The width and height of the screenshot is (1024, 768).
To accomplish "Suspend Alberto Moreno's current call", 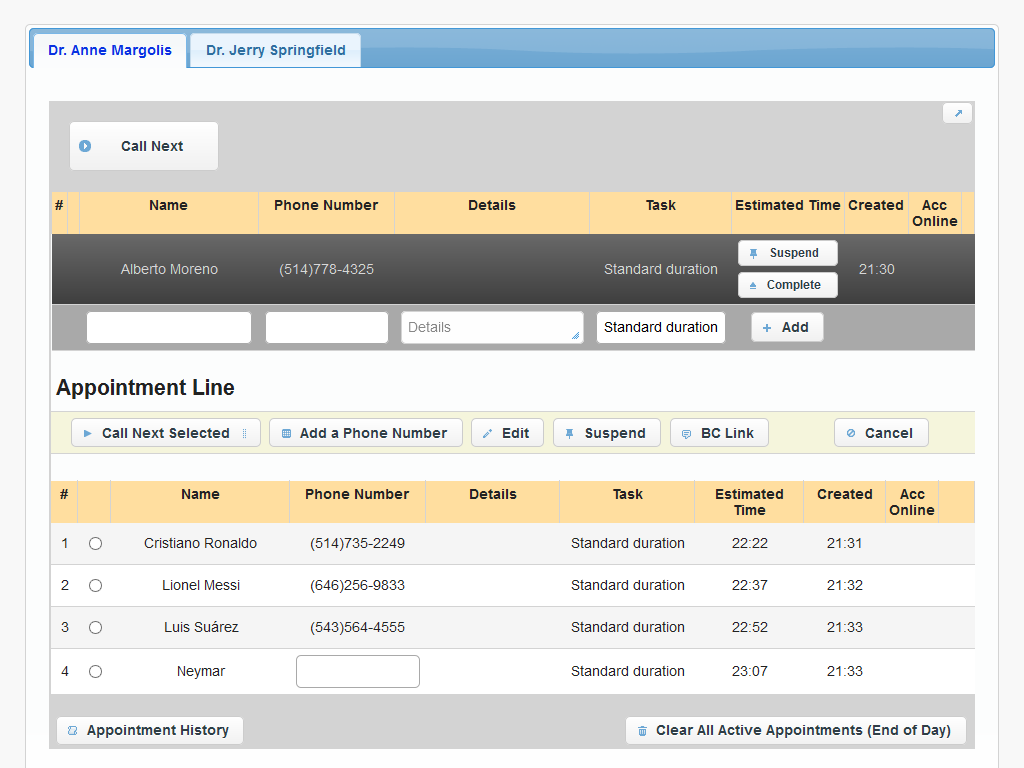I will tap(787, 254).
